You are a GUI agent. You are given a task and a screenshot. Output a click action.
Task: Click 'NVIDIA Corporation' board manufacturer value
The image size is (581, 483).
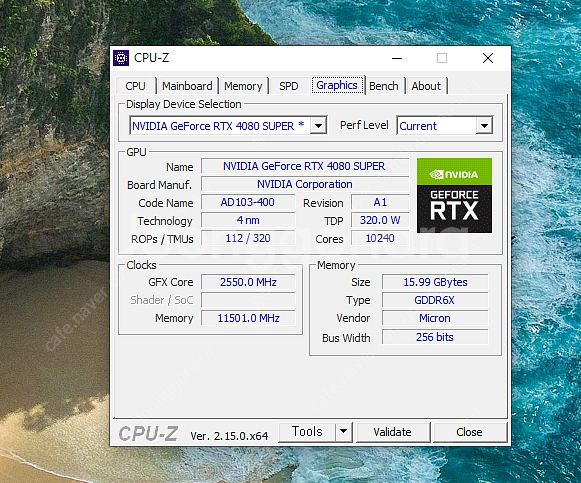click(x=305, y=184)
